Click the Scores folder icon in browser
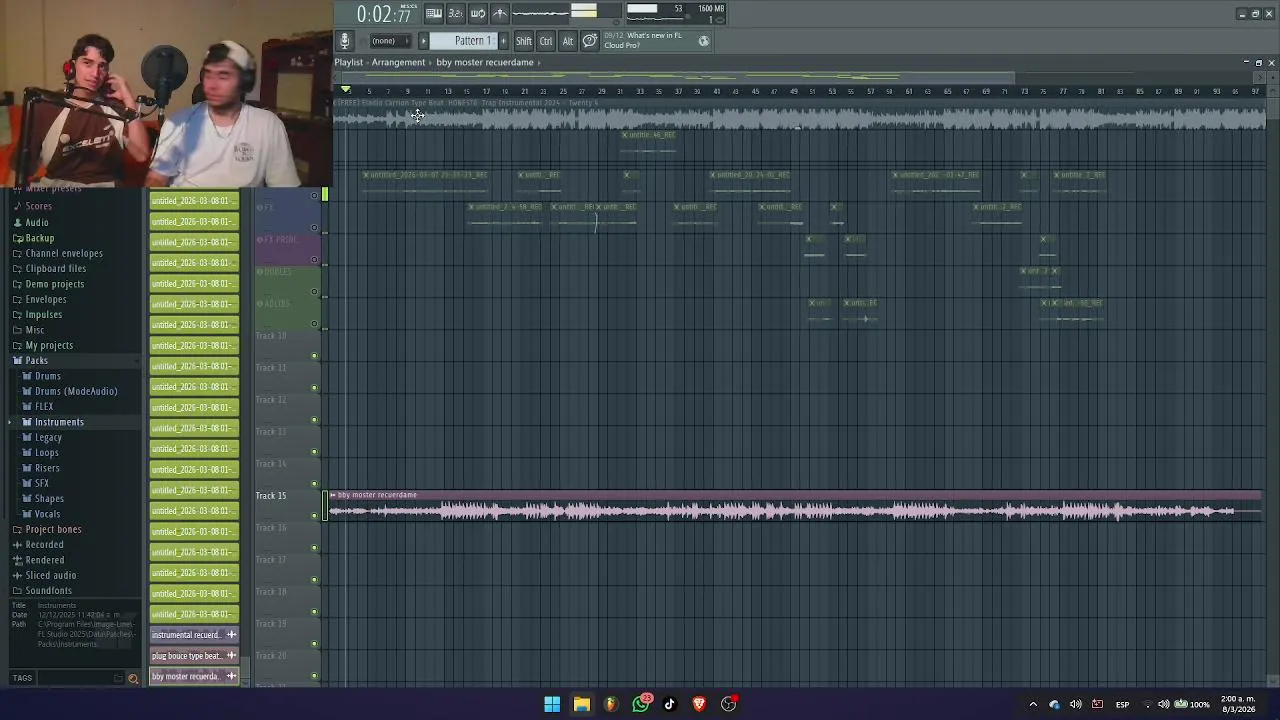1280x720 pixels. pyautogui.click(x=18, y=207)
